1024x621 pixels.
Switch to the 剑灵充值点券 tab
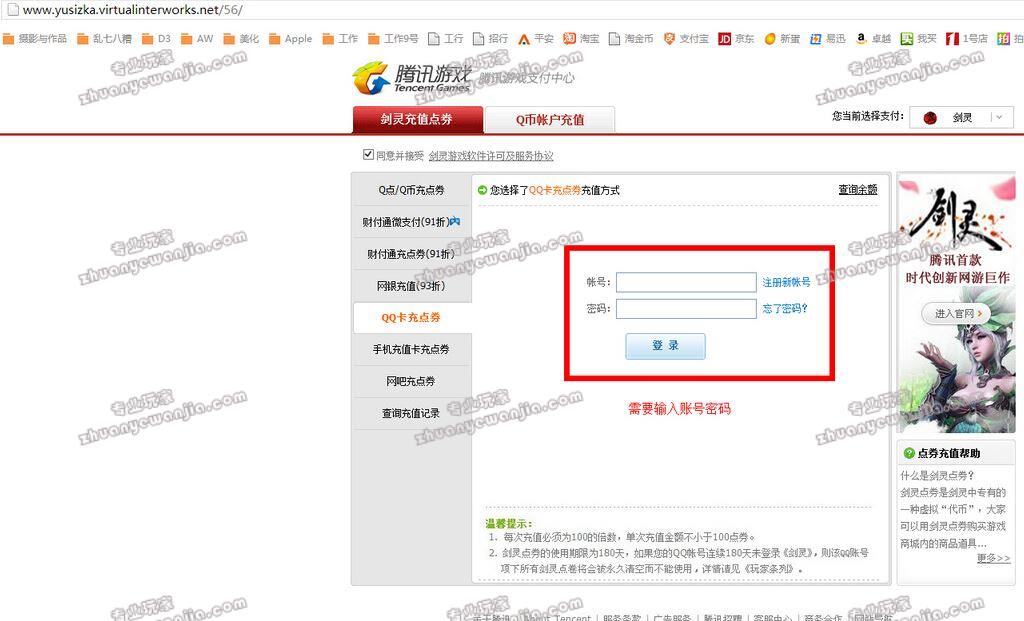pos(418,119)
